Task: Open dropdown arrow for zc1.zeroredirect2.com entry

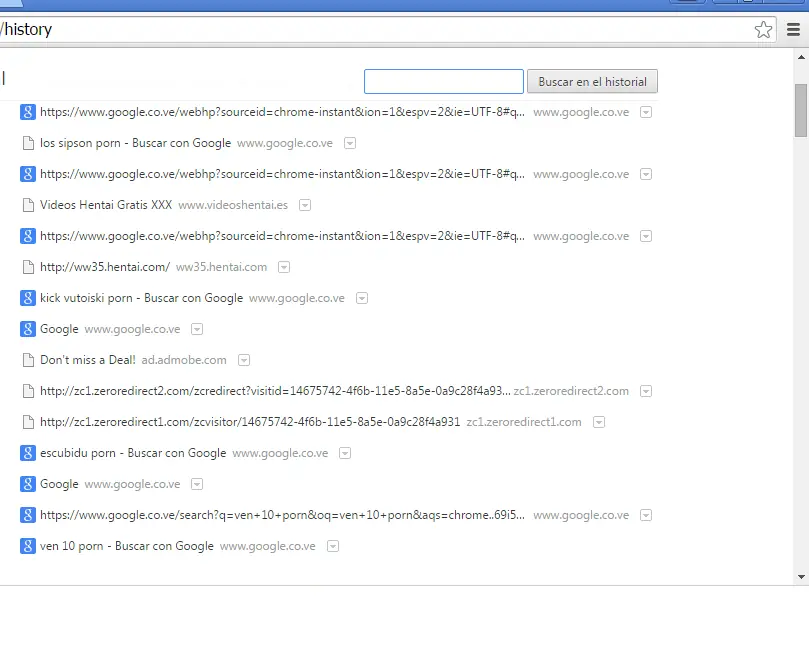Action: (x=645, y=391)
